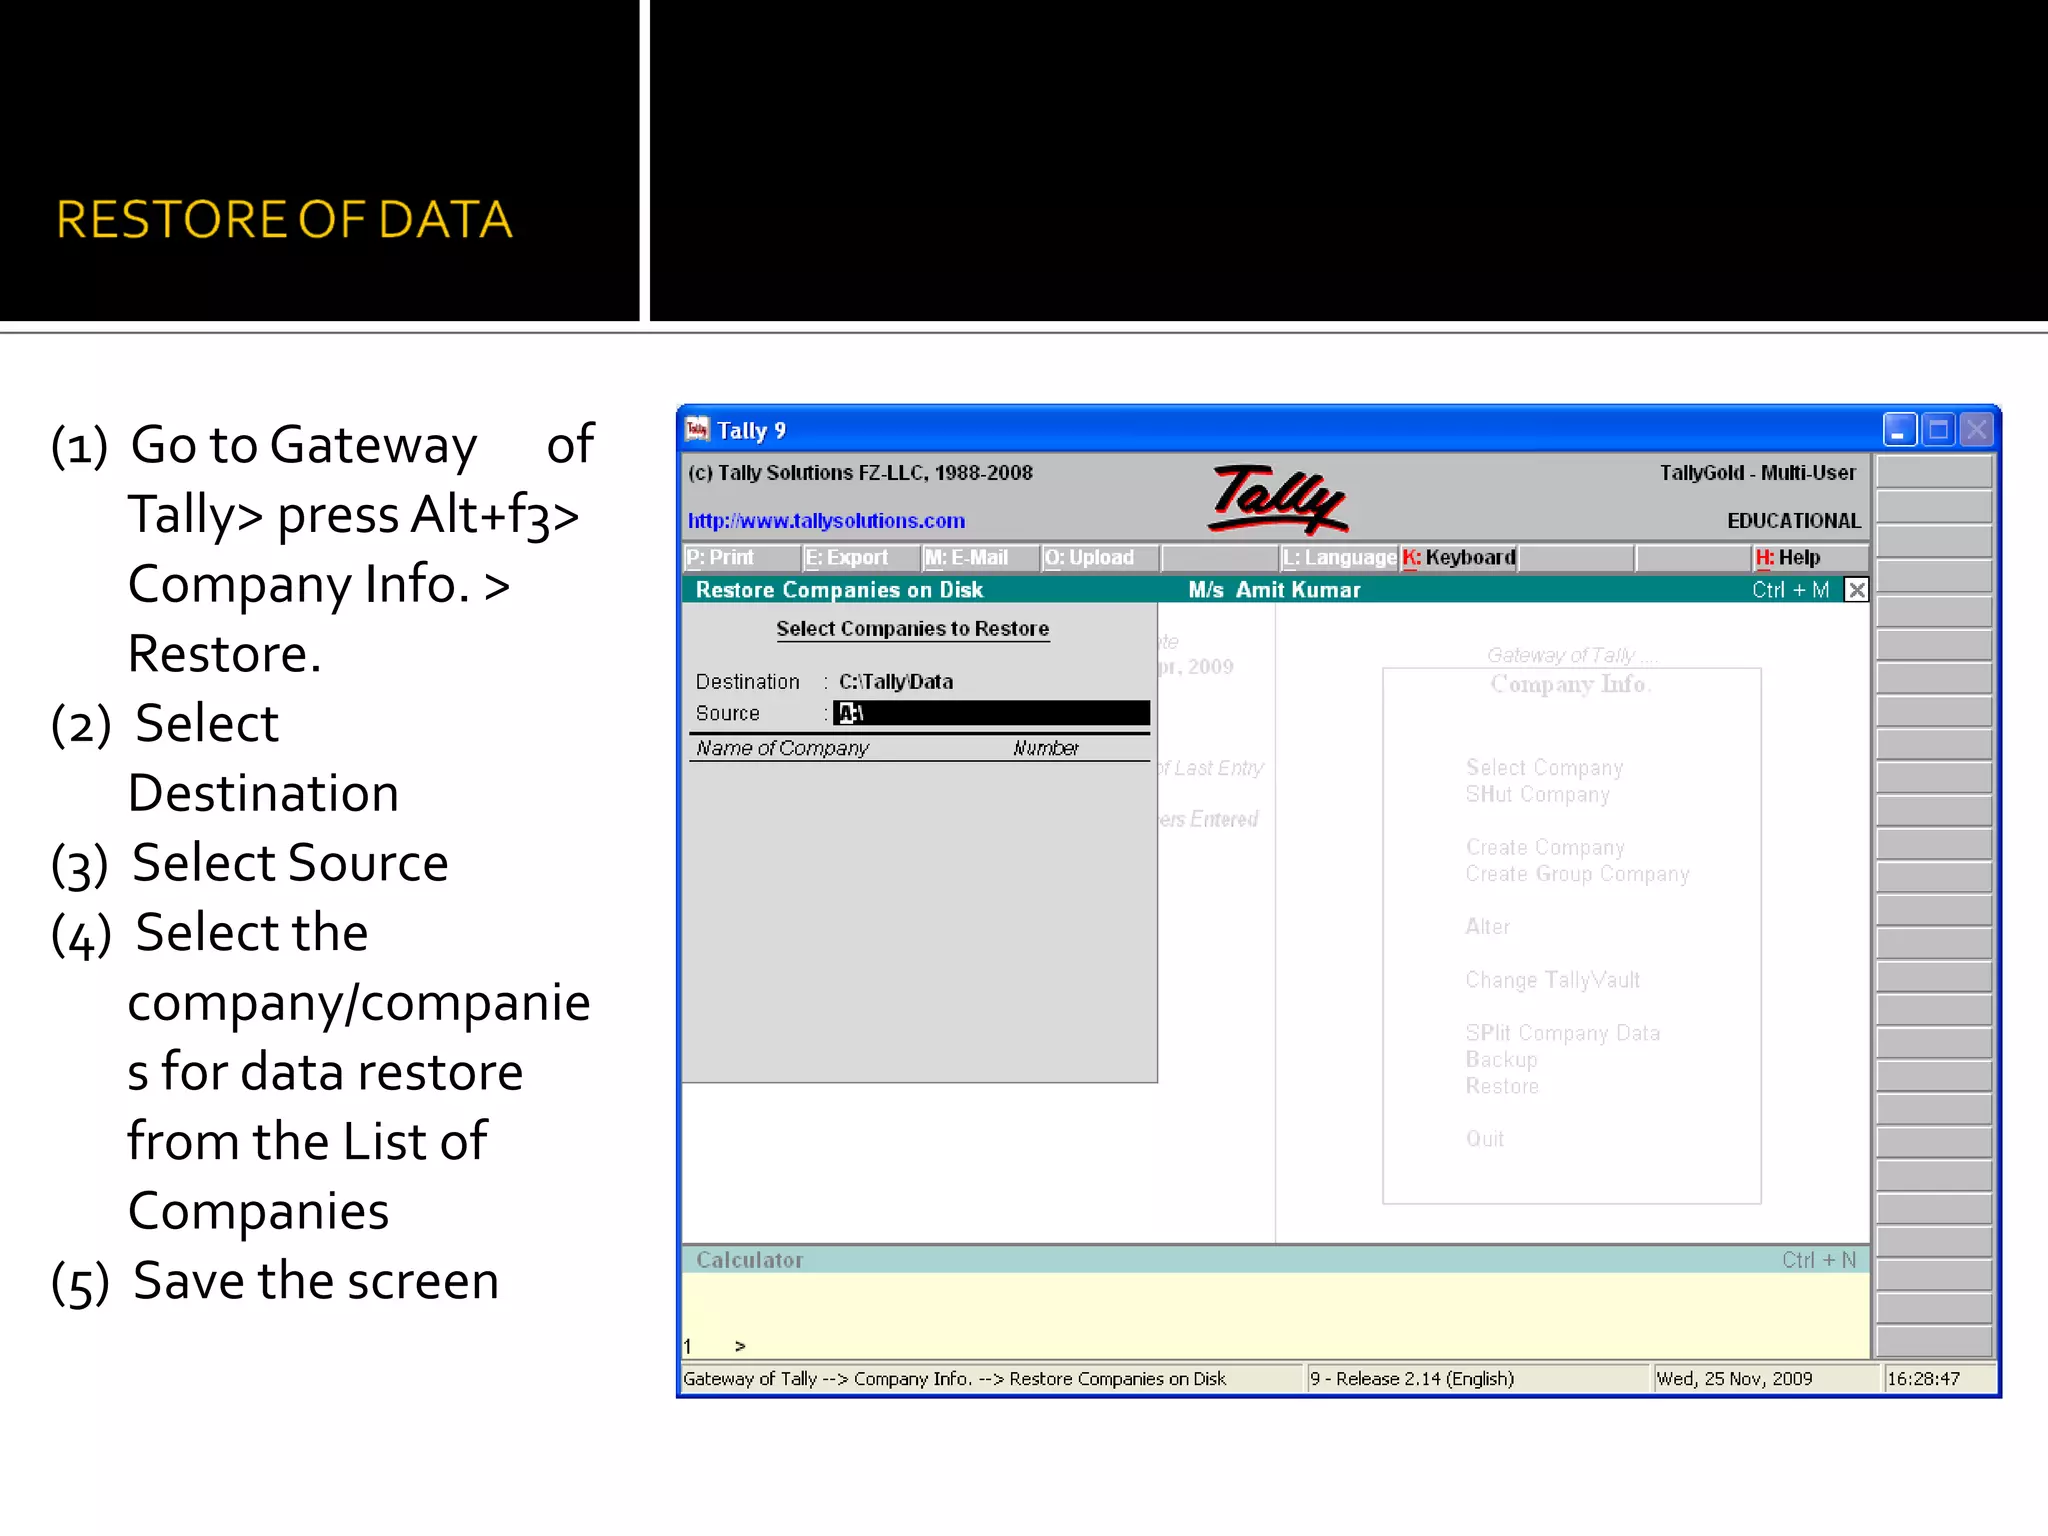
Task: Choose SPlit Company Data option
Action: click(1562, 1033)
